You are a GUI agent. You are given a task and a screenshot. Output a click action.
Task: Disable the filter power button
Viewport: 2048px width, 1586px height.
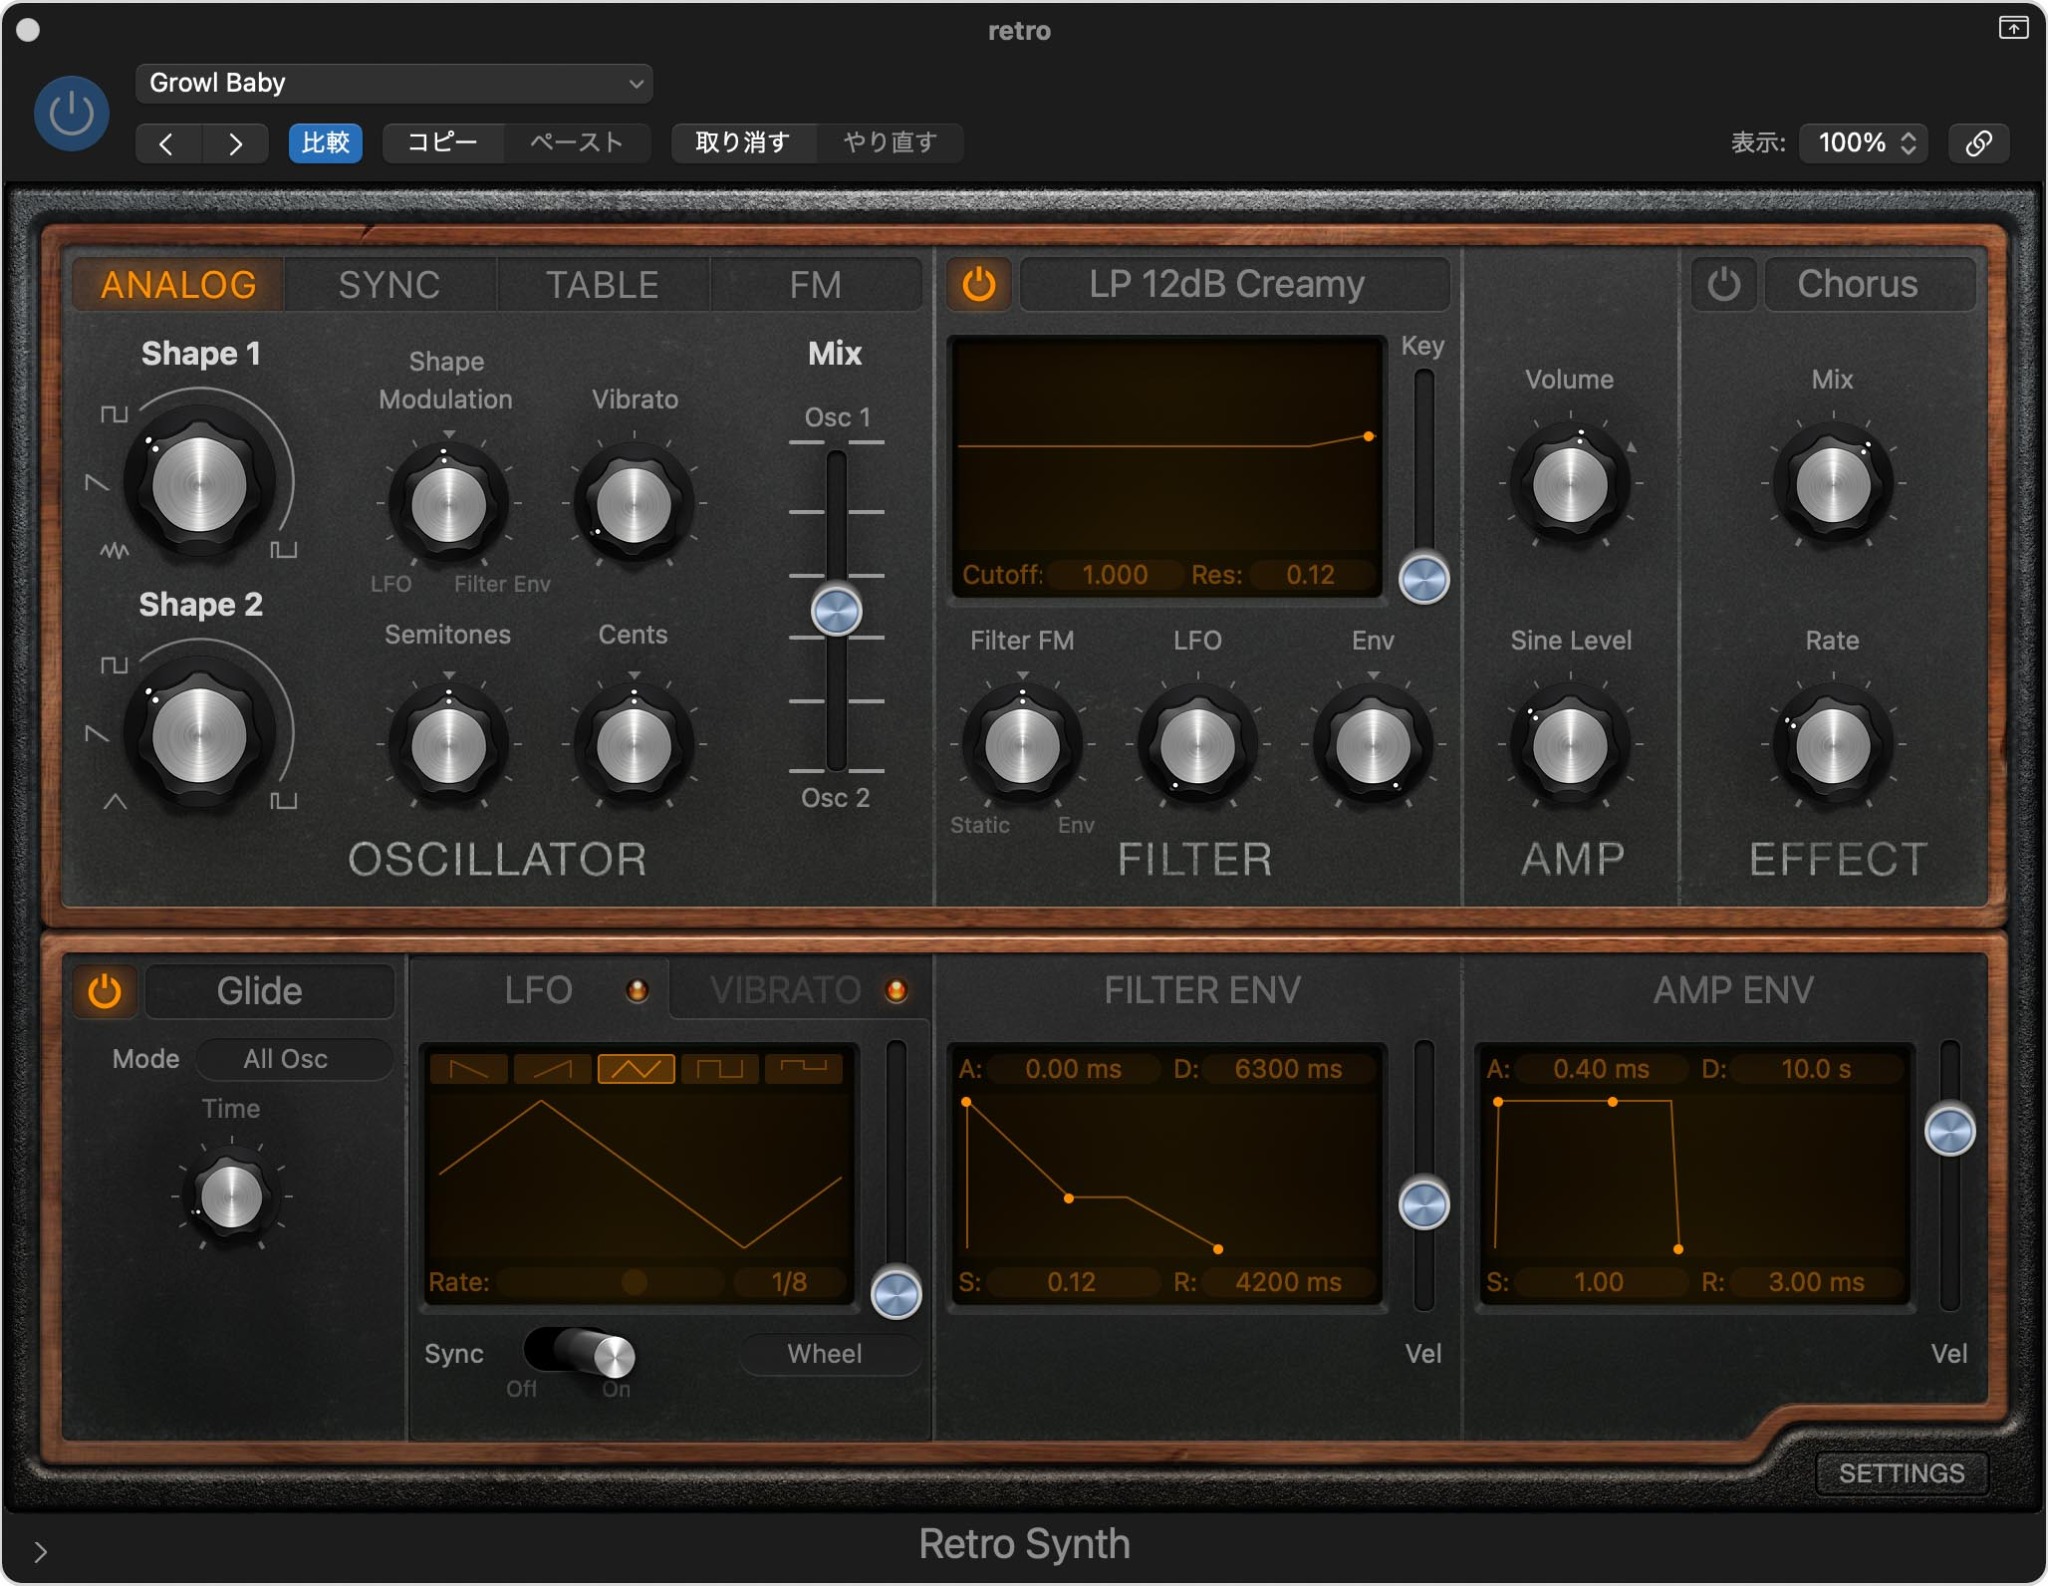click(x=978, y=285)
